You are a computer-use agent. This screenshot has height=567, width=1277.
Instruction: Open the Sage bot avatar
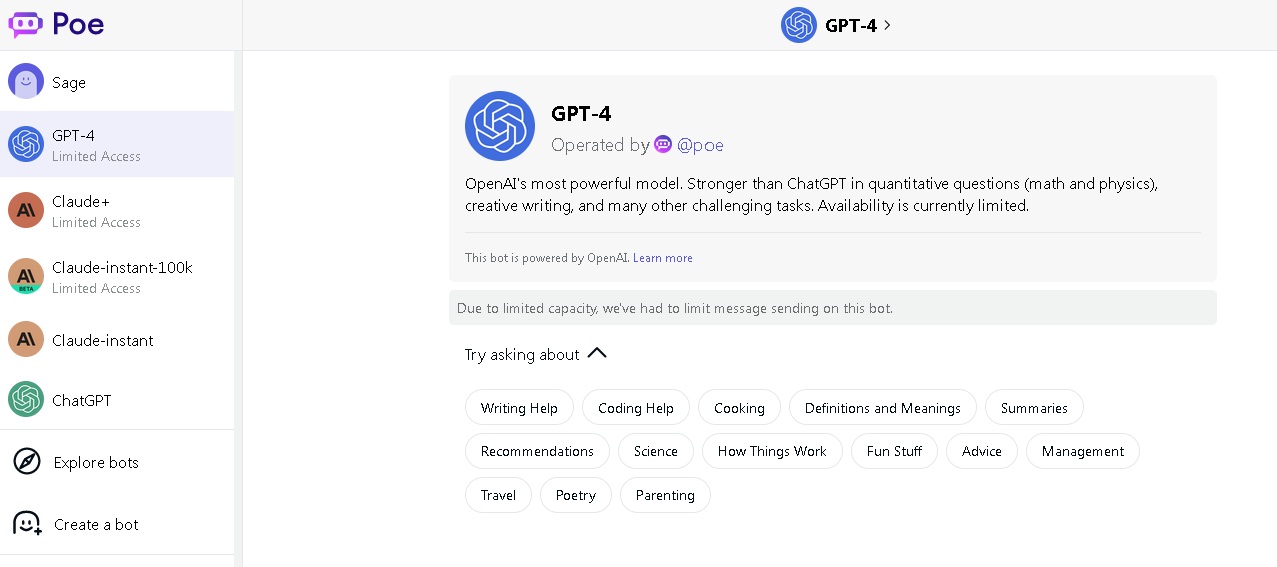coord(26,81)
